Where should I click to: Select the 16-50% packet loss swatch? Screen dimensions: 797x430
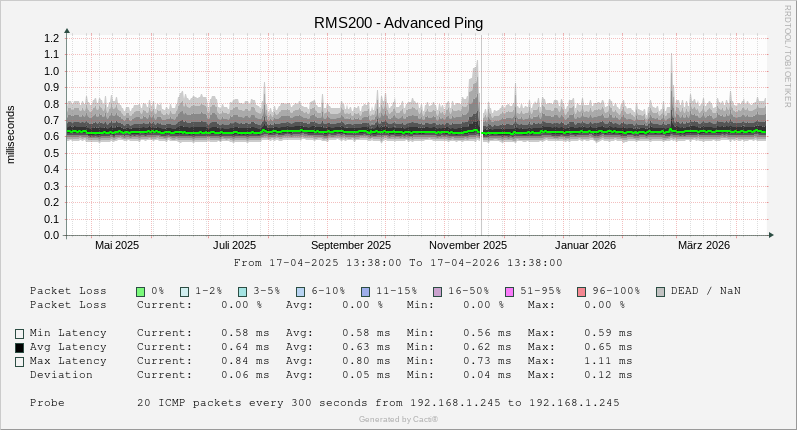click(x=437, y=291)
